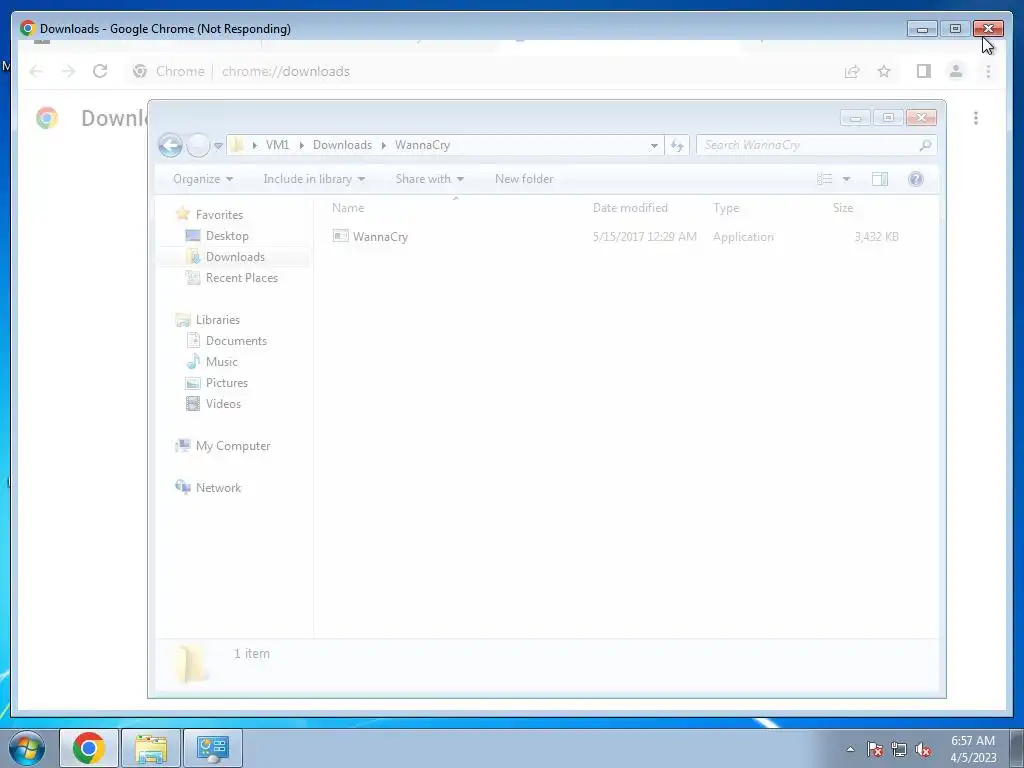Open muted volume tray icon
This screenshot has height=768, width=1024.
tap(923, 749)
